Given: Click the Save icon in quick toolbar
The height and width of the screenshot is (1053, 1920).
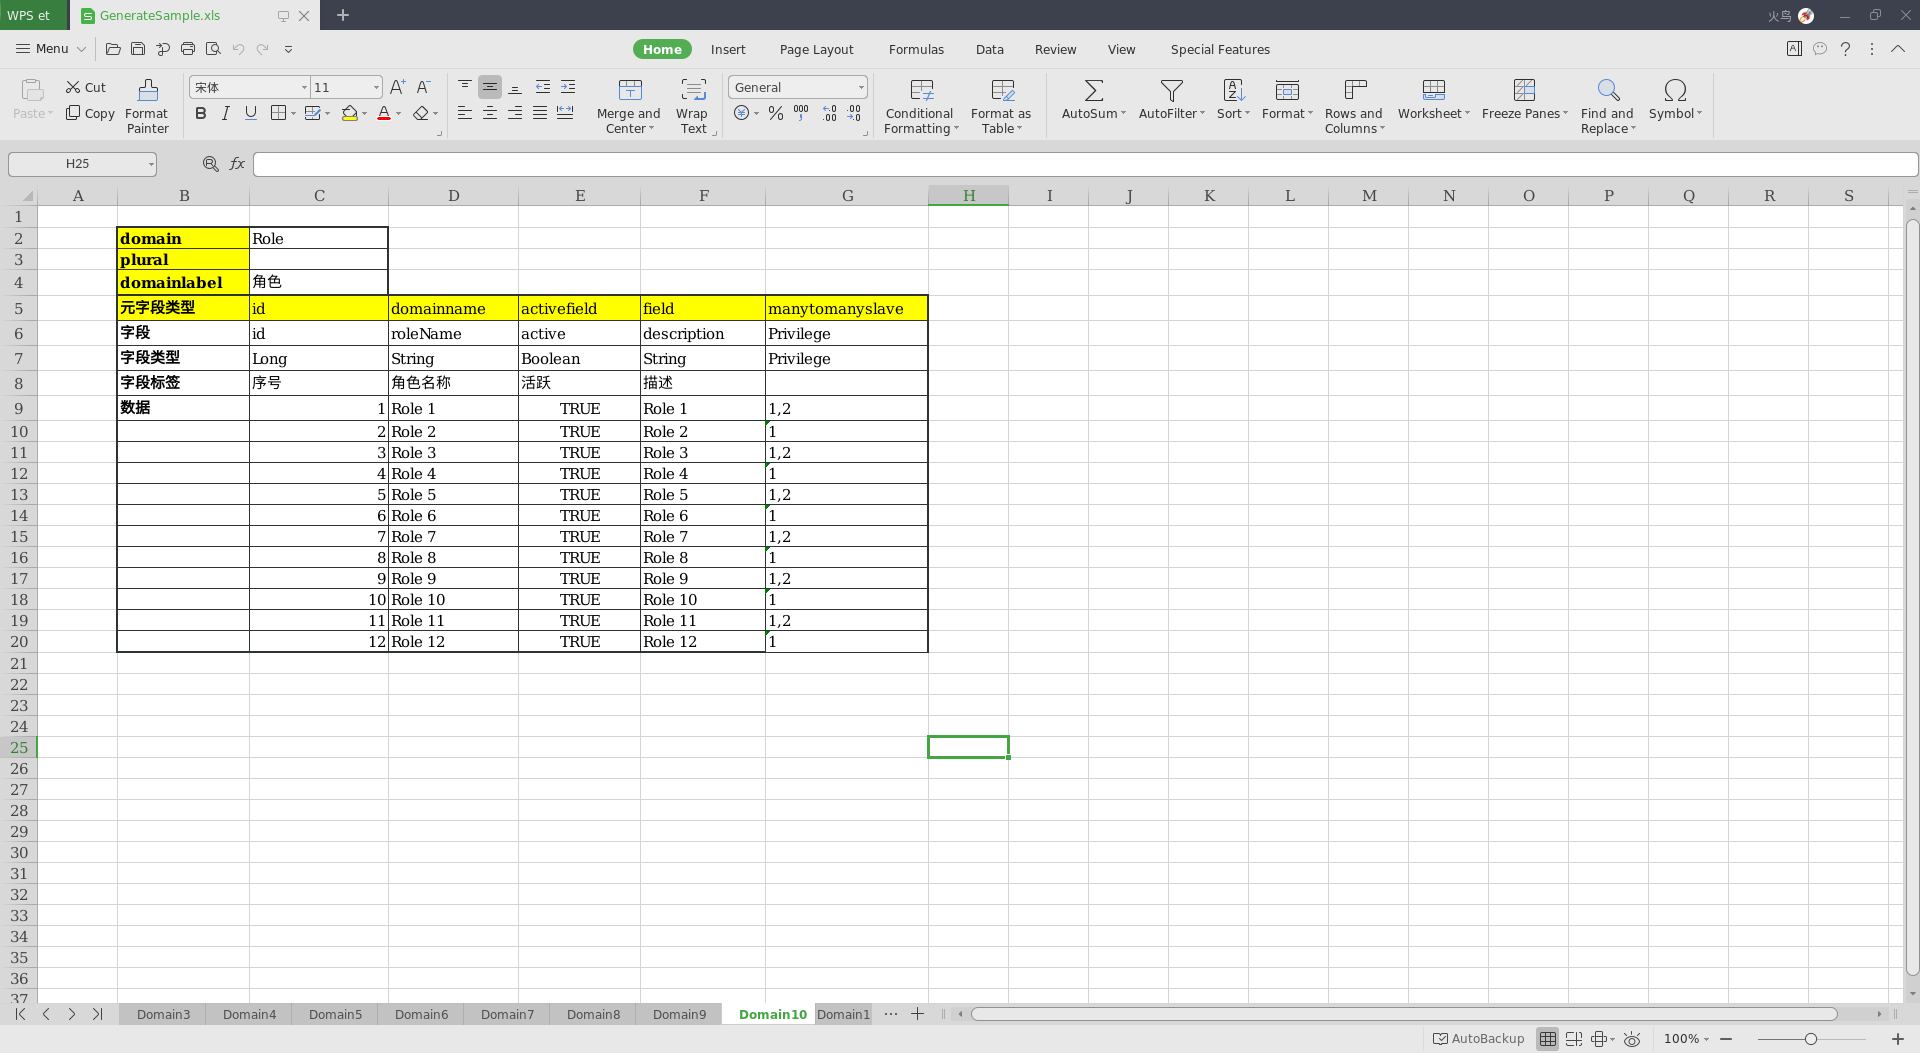Looking at the screenshot, I should pos(138,48).
